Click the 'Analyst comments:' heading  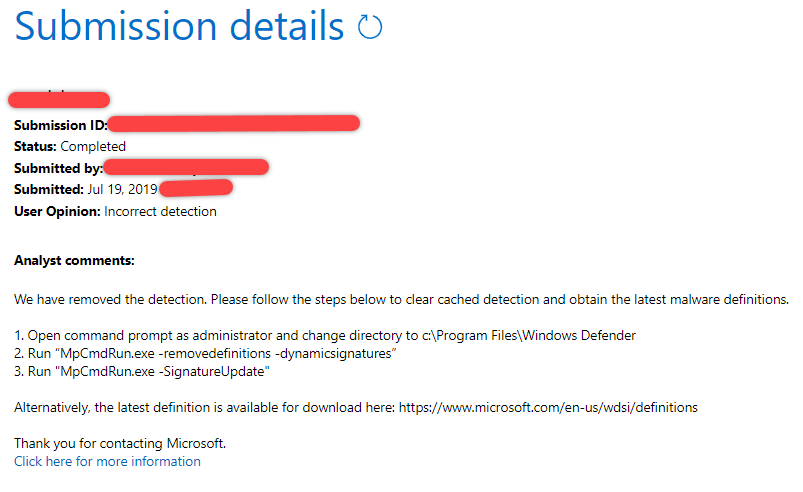click(74, 261)
